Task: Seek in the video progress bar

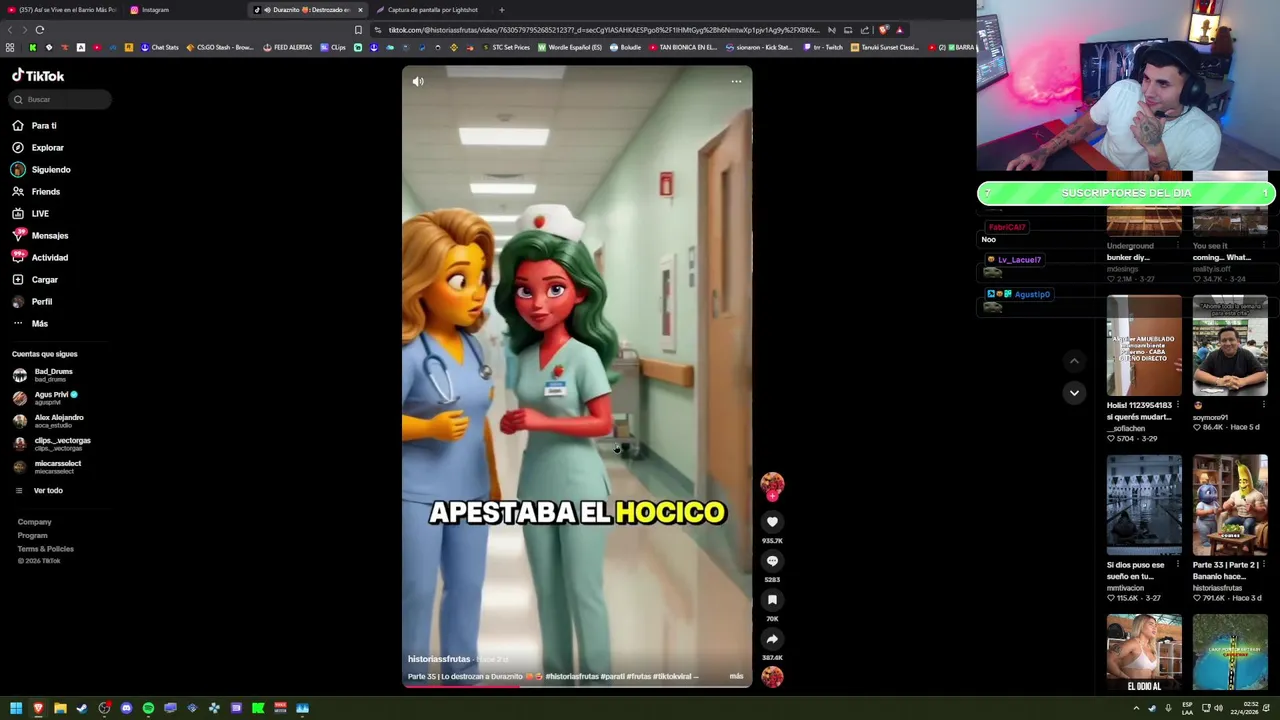Action: coord(577,687)
